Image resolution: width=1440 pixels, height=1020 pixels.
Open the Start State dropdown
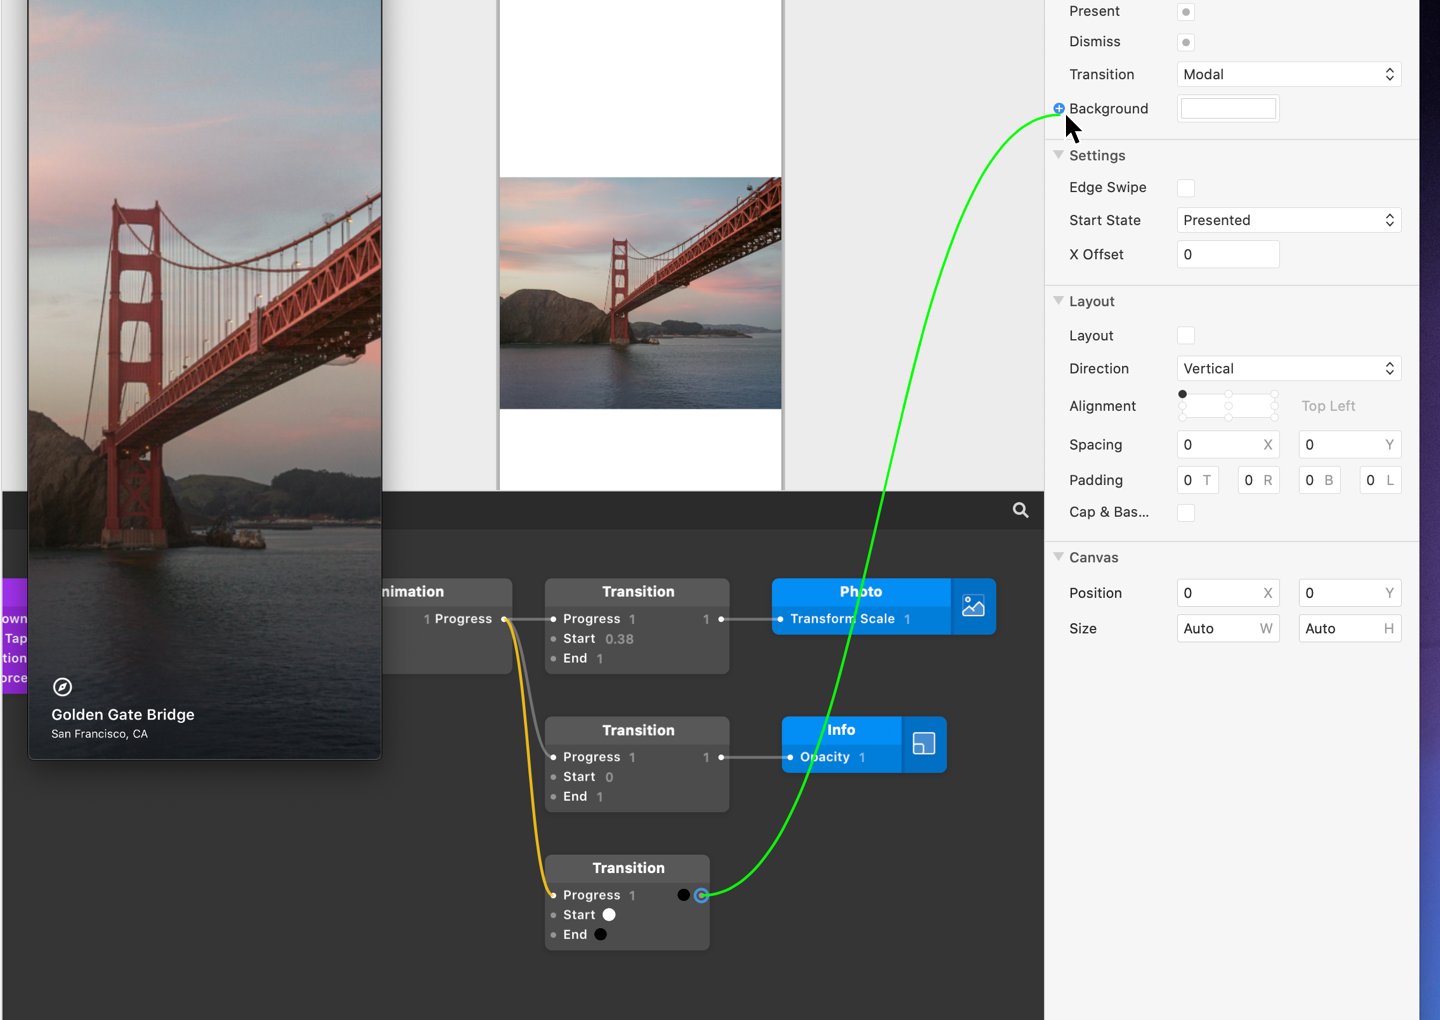(x=1288, y=221)
